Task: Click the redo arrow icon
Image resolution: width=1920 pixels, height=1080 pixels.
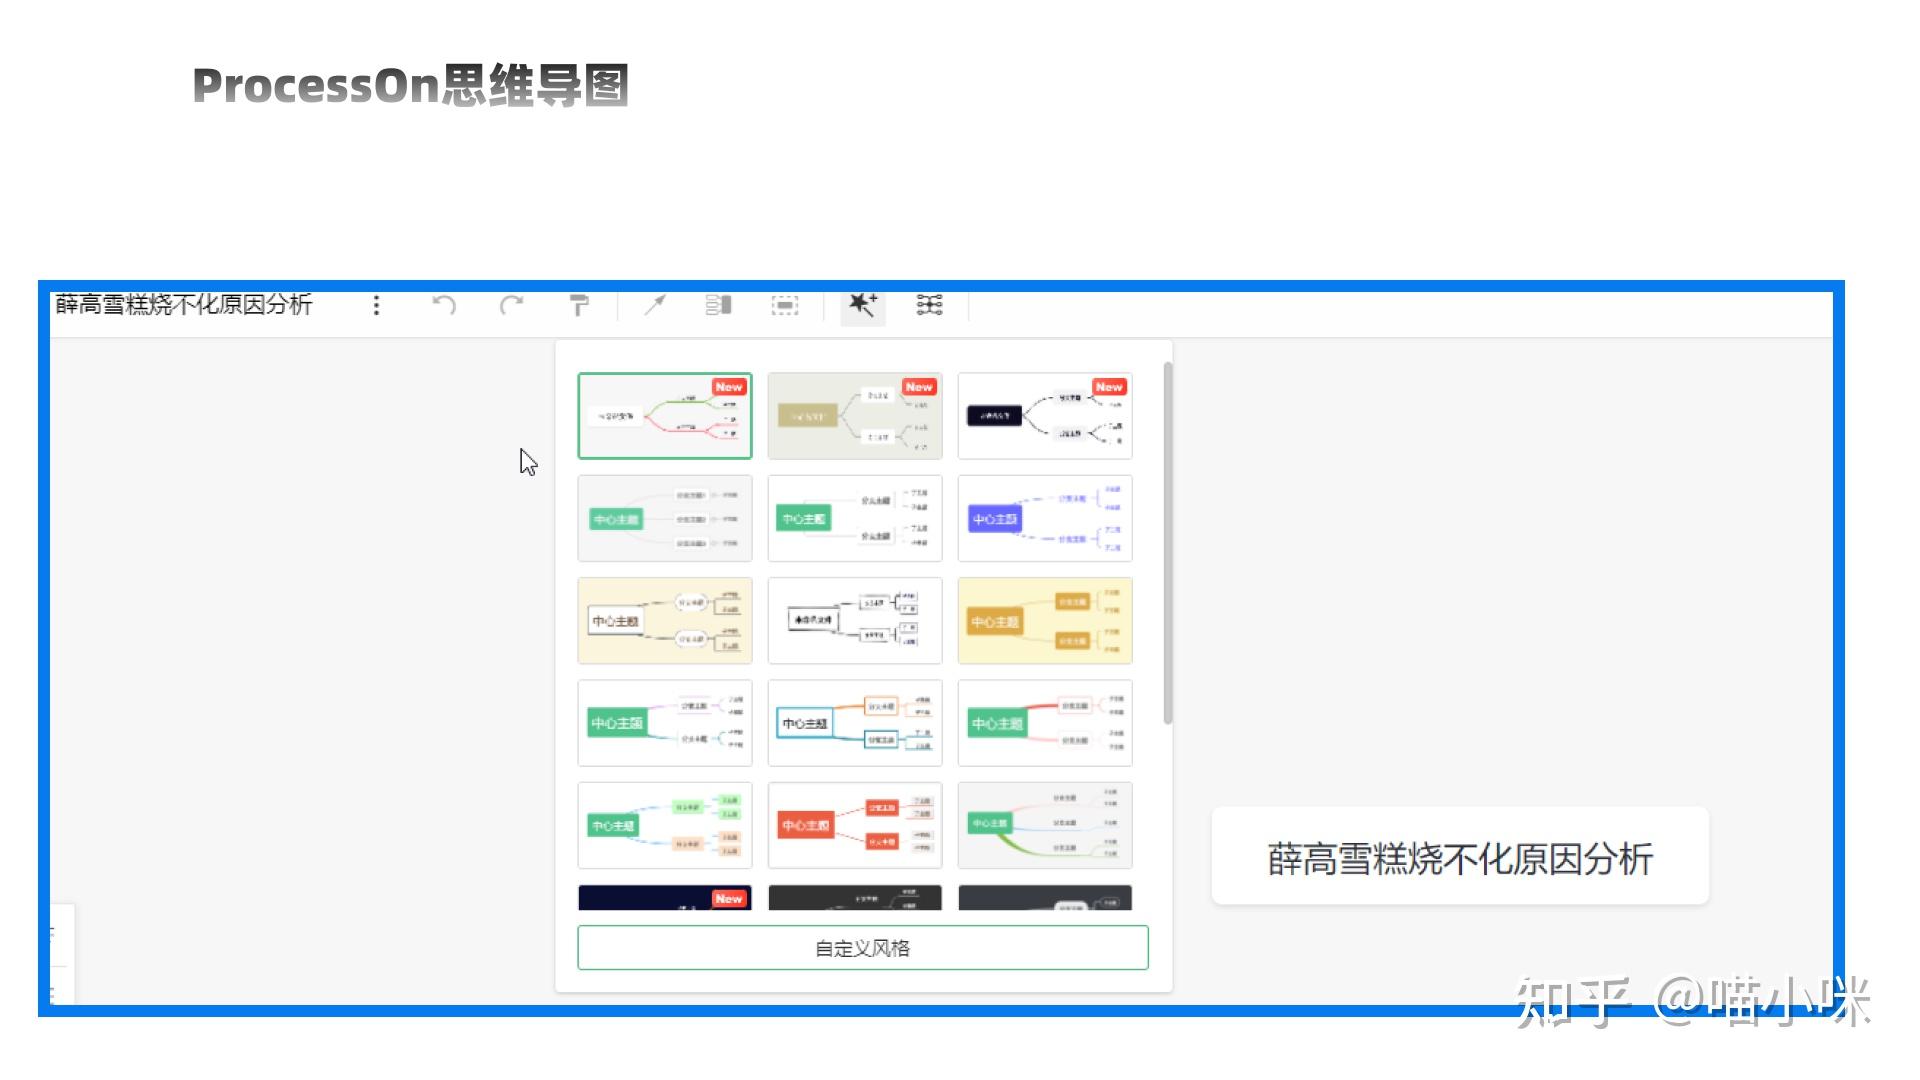Action: click(512, 305)
